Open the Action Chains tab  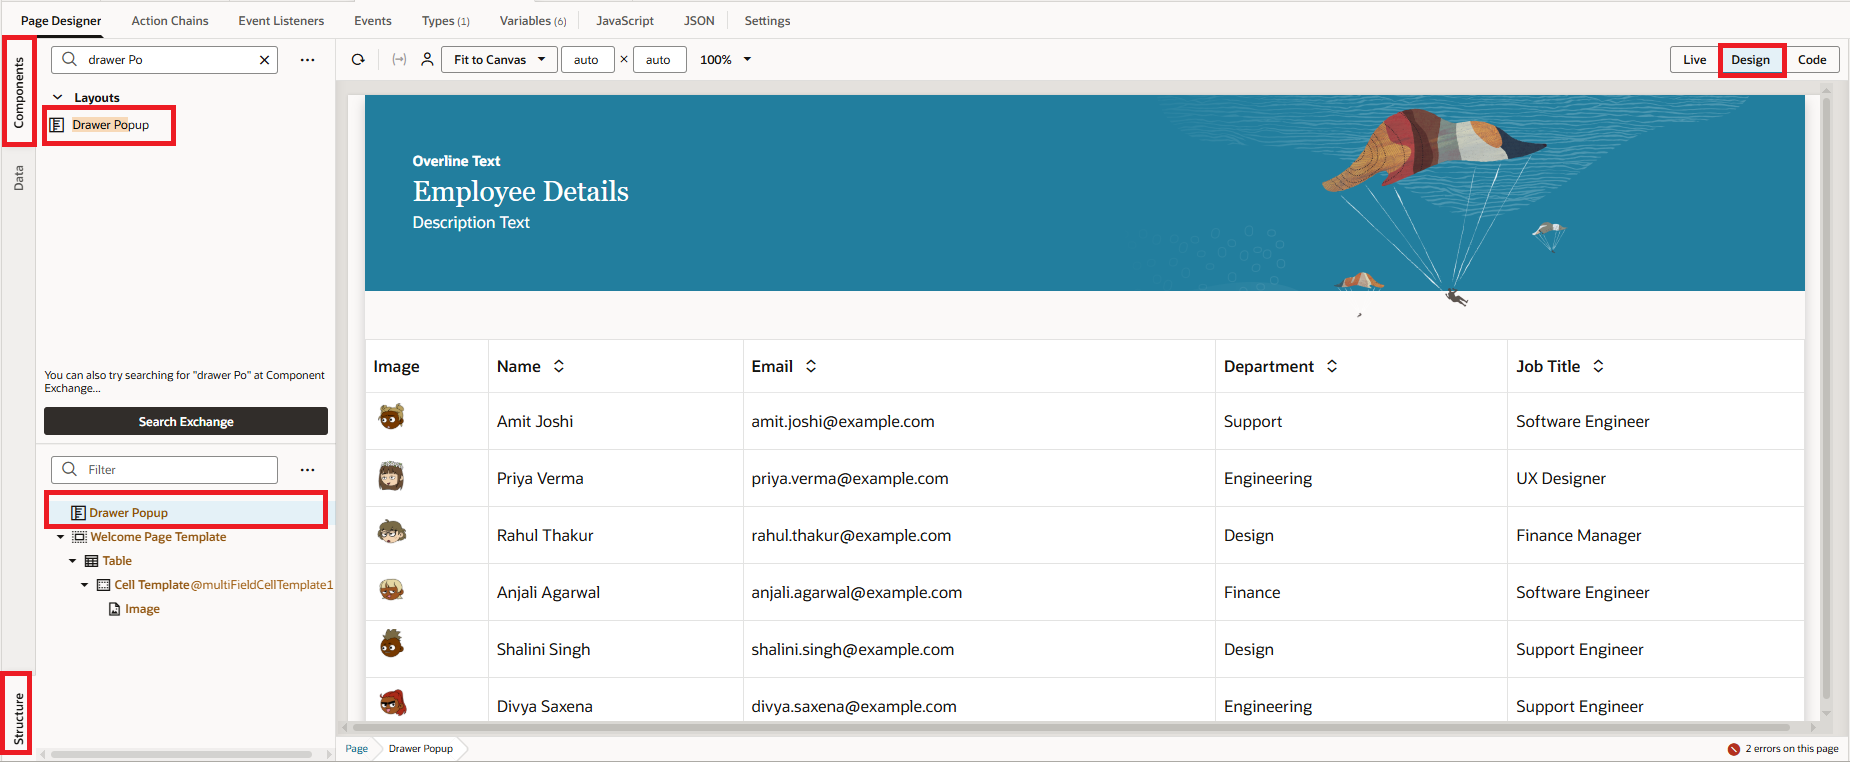pyautogui.click(x=170, y=21)
